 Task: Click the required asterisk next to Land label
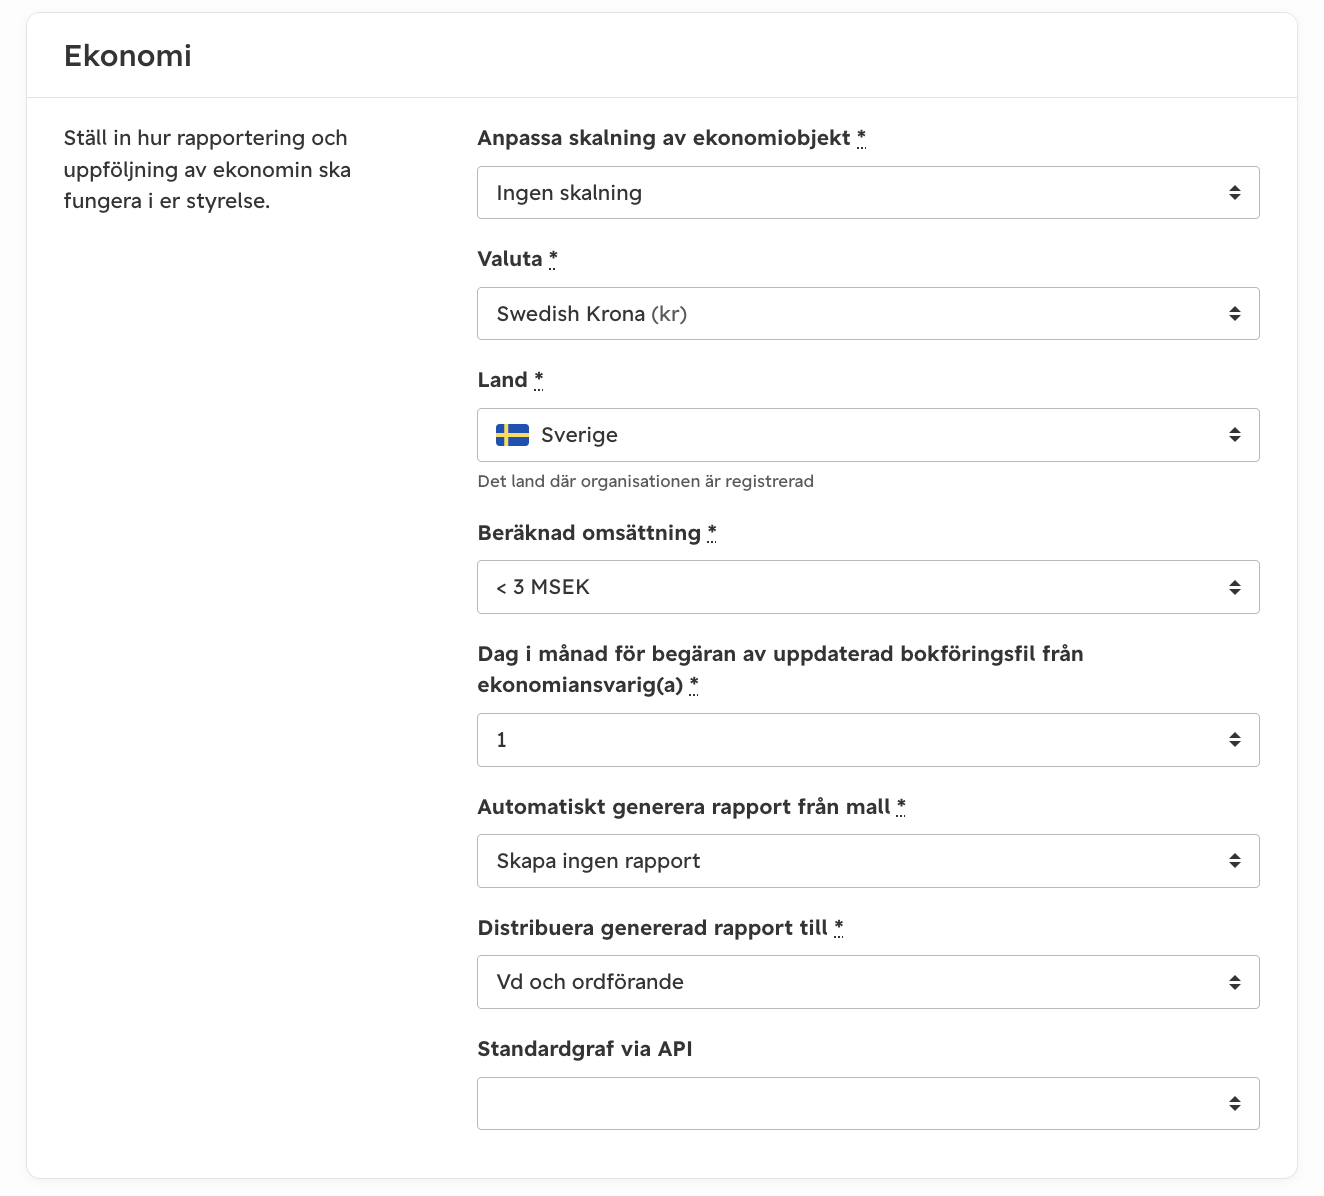pyautogui.click(x=539, y=379)
